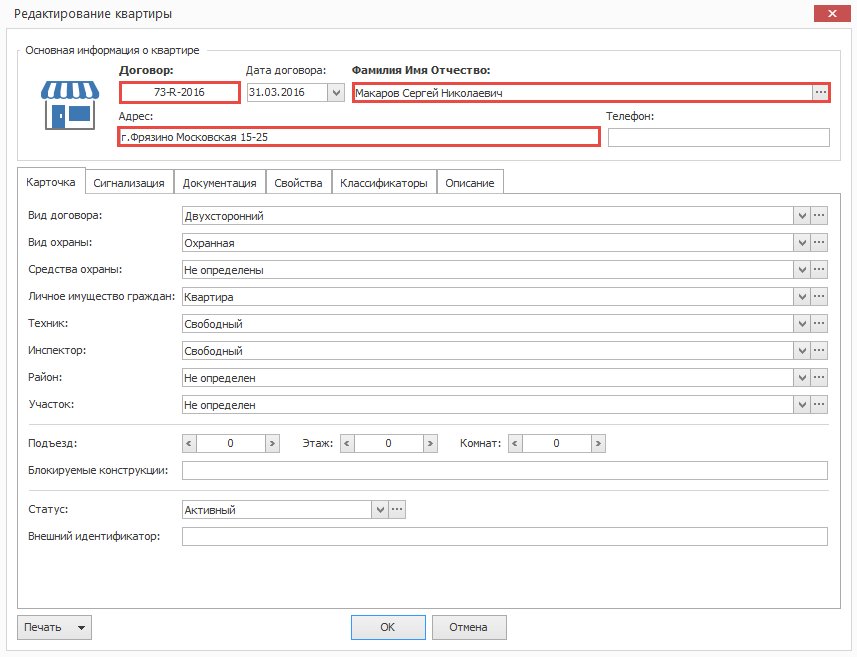857x657 pixels.
Task: Switch to the Сигнализация tab
Action: click(x=128, y=183)
